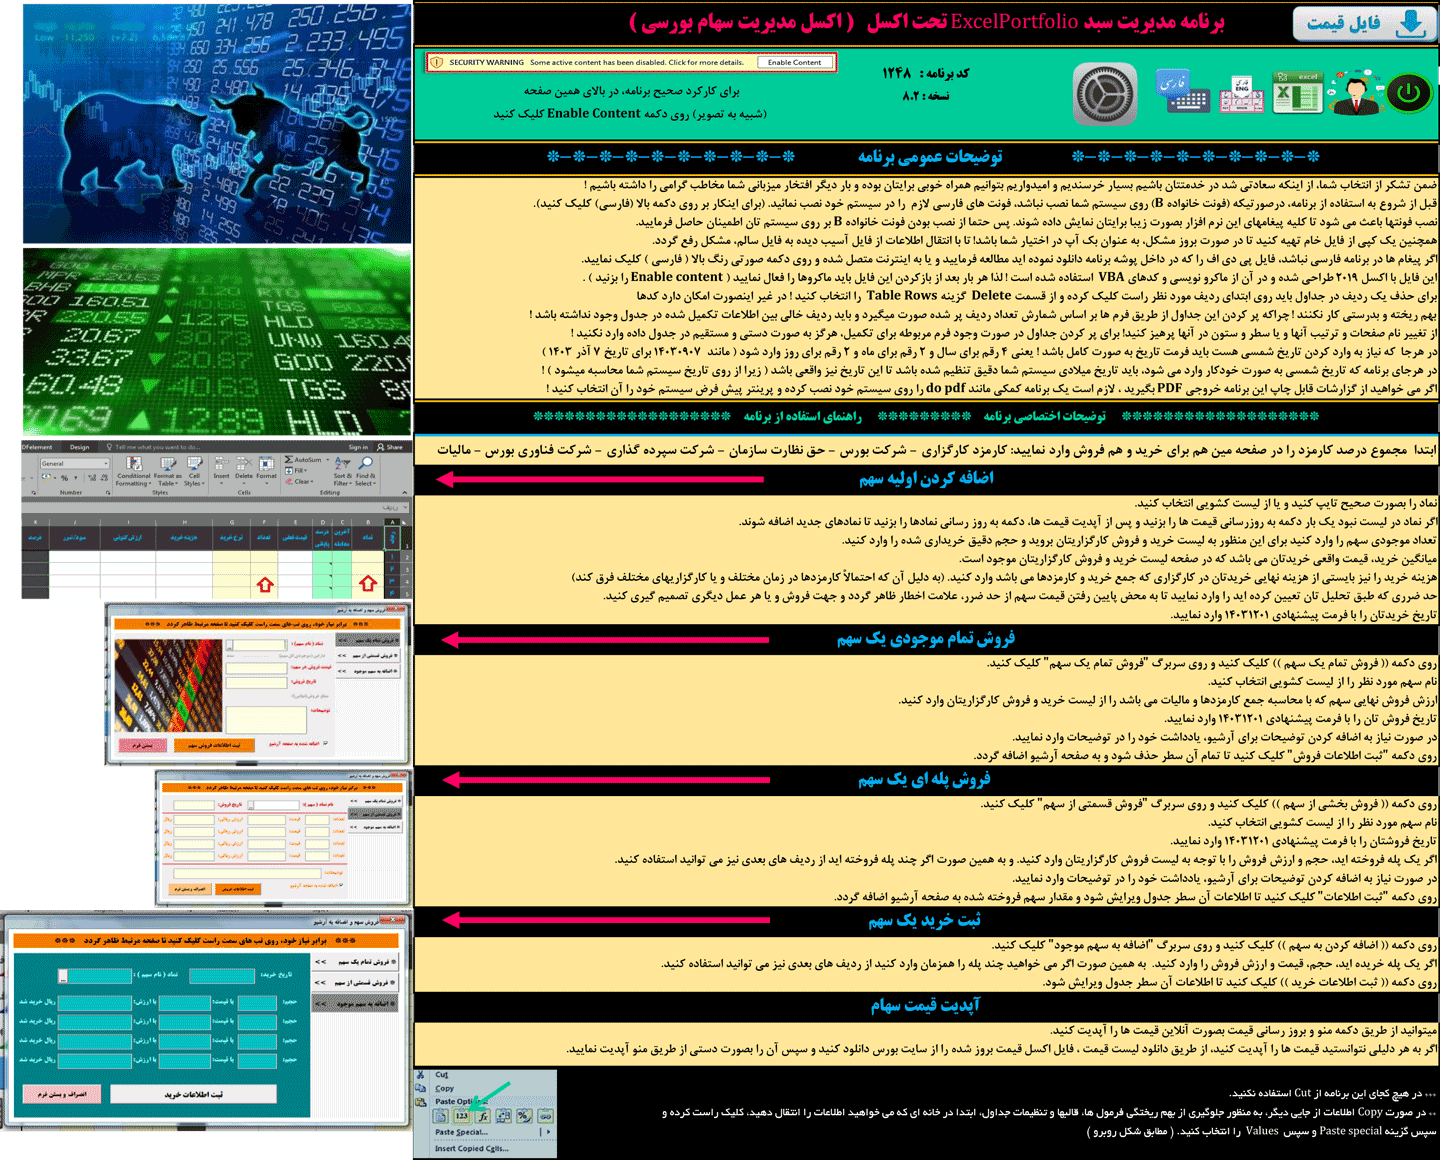Click the pink بستن فرم button
The width and height of the screenshot is (1440, 1160).
(142, 745)
